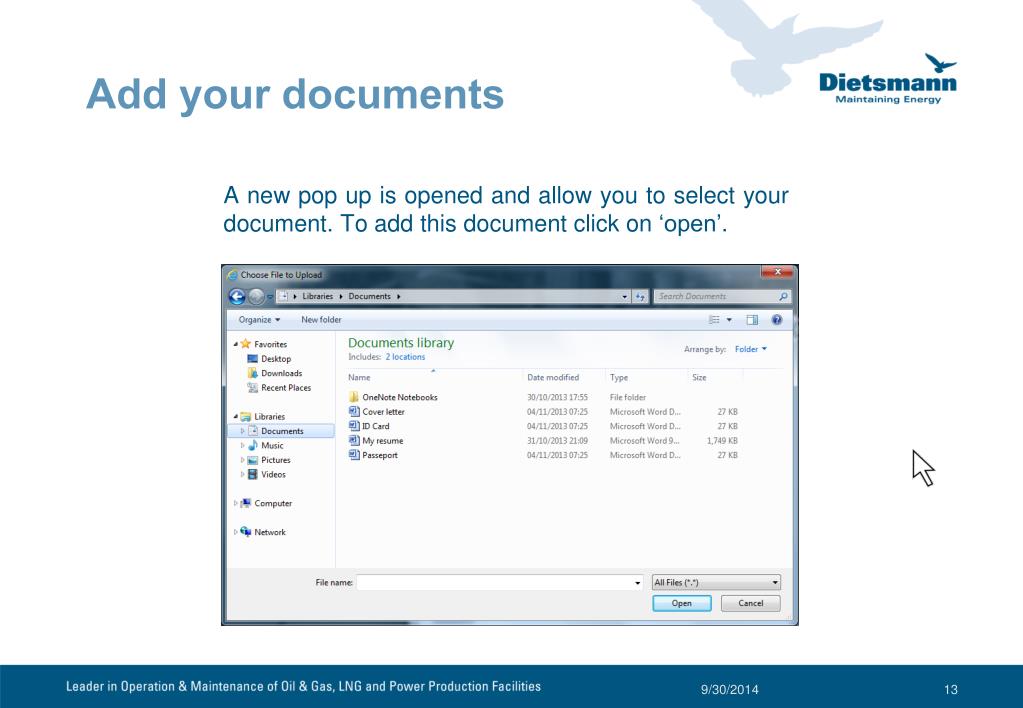Screen dimensions: 1023x708
Task: Open the 2 locations link
Action: pyautogui.click(x=405, y=357)
